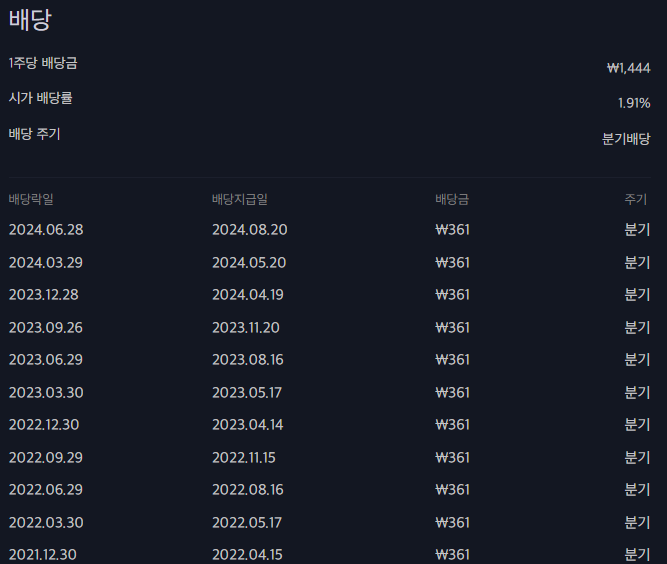Viewport: 667px width, 564px height.
Task: Click ₩361 in the 2021.12.30 row
Action: [453, 555]
